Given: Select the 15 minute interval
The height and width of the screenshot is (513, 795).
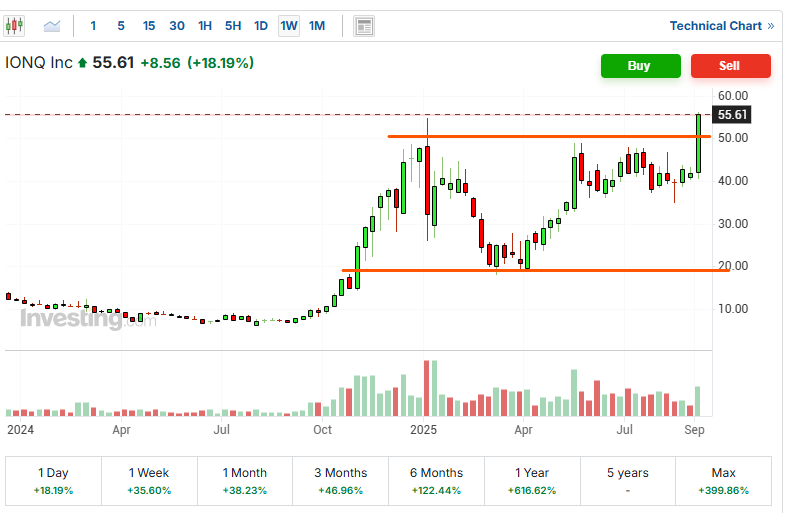Looking at the screenshot, I should click(149, 26).
